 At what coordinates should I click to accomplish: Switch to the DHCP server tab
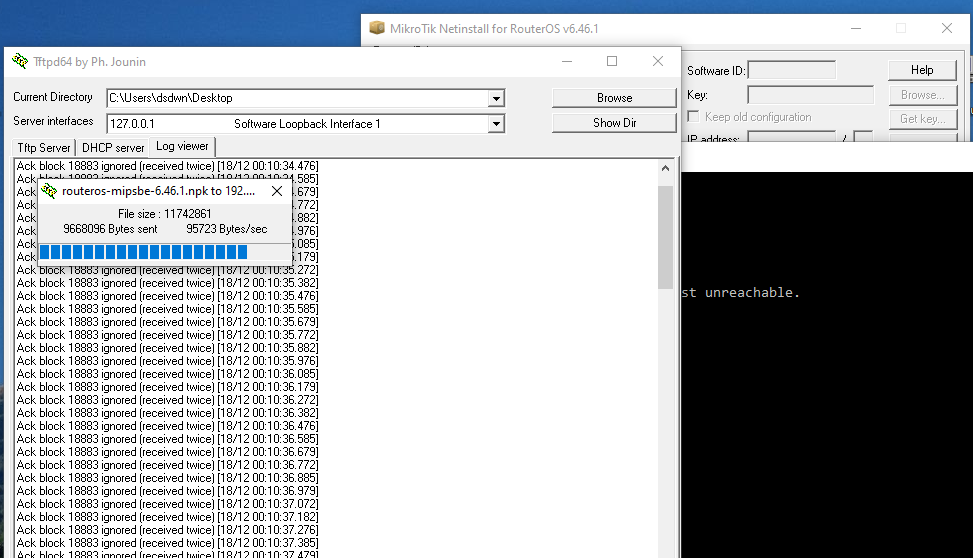click(x=113, y=148)
